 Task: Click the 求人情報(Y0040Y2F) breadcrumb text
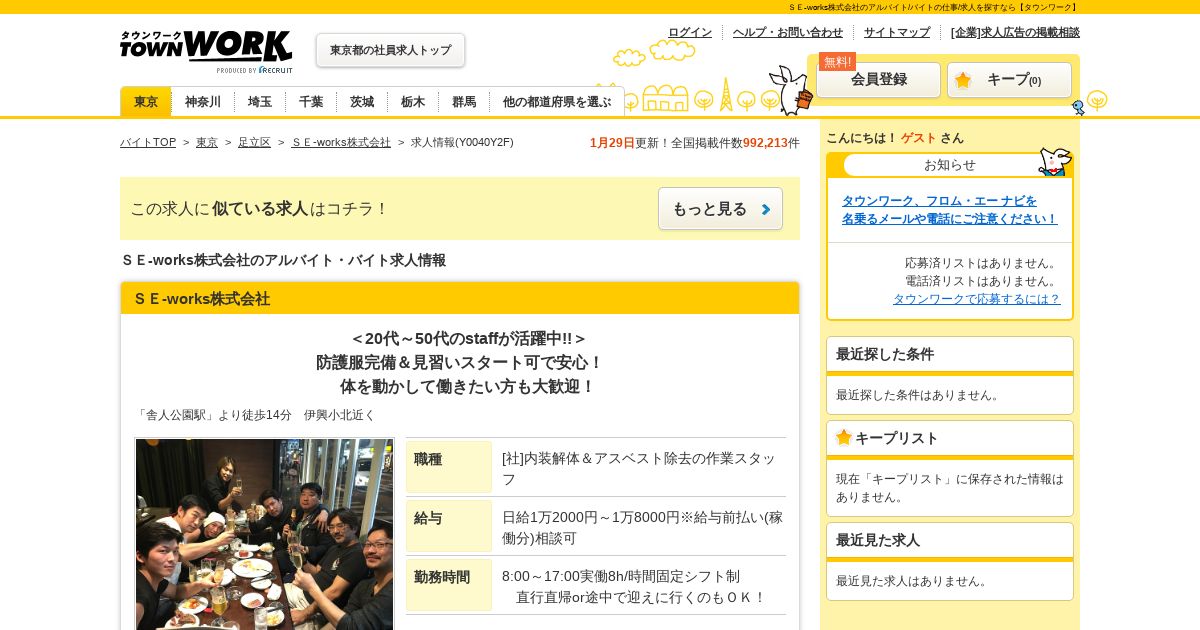(x=462, y=142)
